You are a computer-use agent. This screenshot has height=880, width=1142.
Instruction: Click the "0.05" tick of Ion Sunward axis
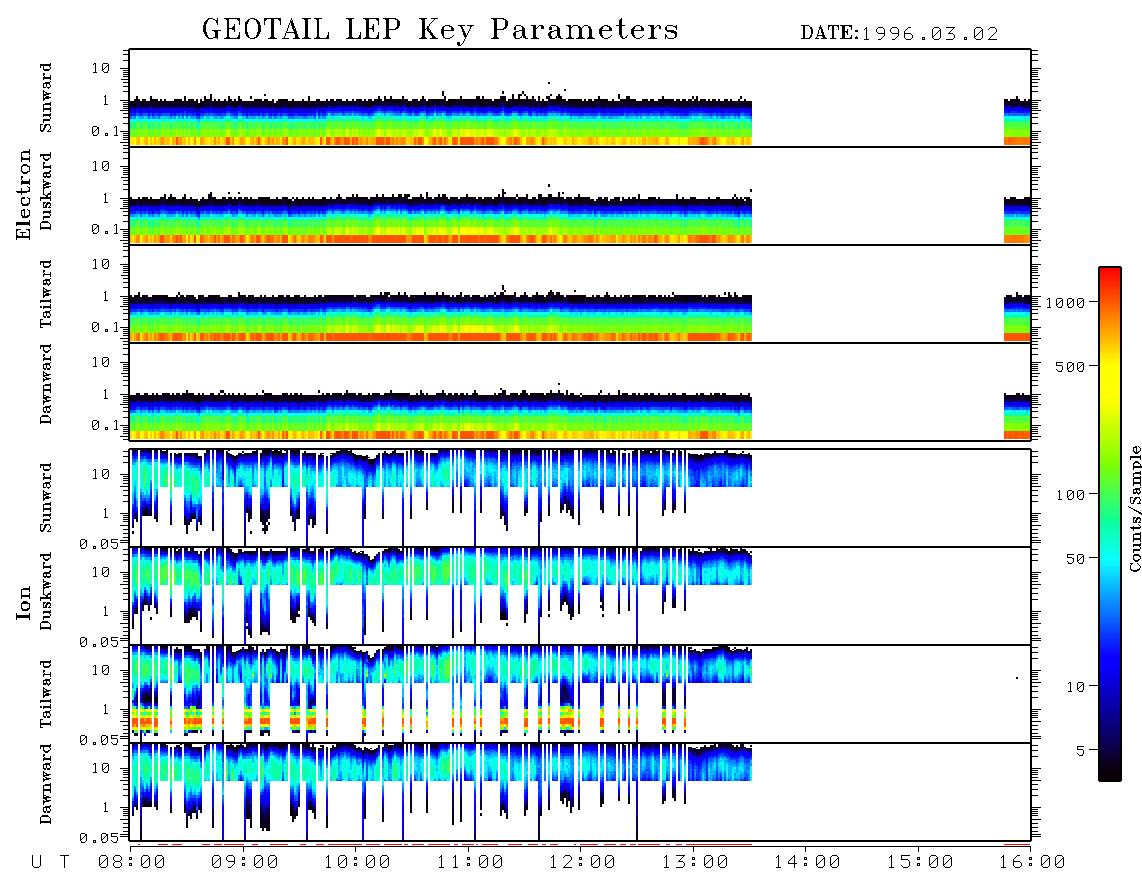99,543
